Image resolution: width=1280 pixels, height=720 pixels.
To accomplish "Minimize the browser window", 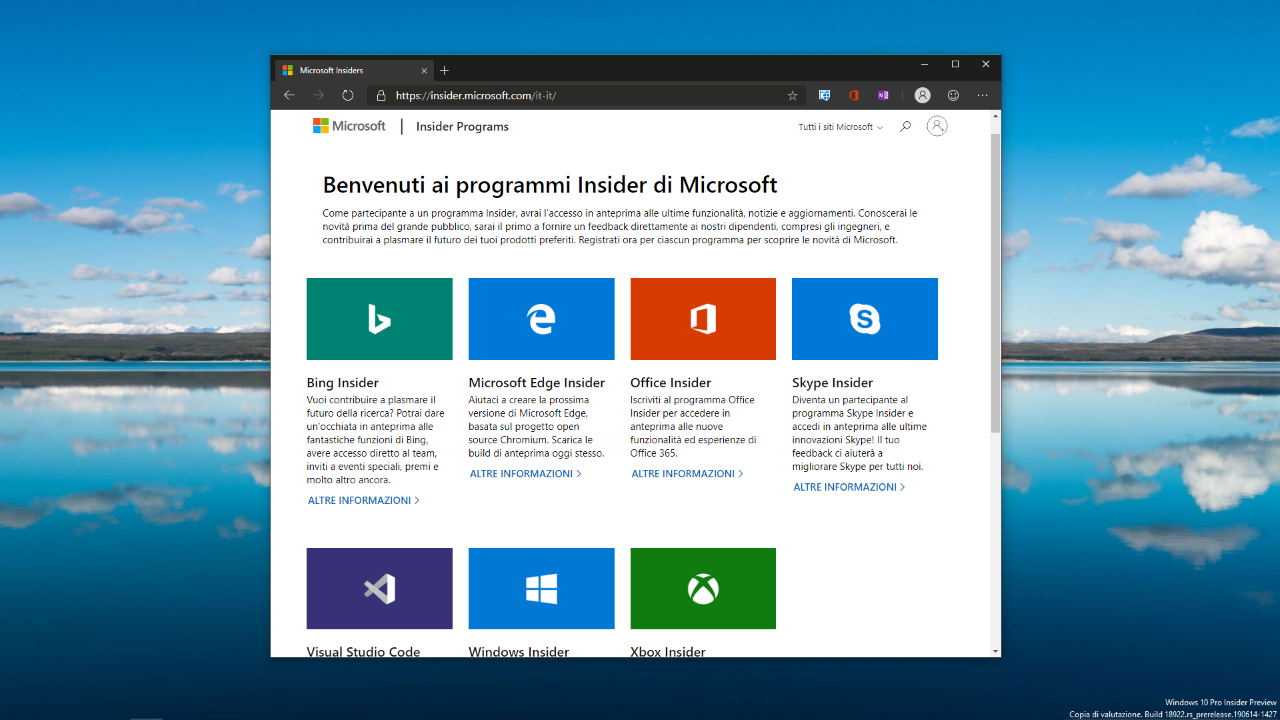I will (924, 64).
